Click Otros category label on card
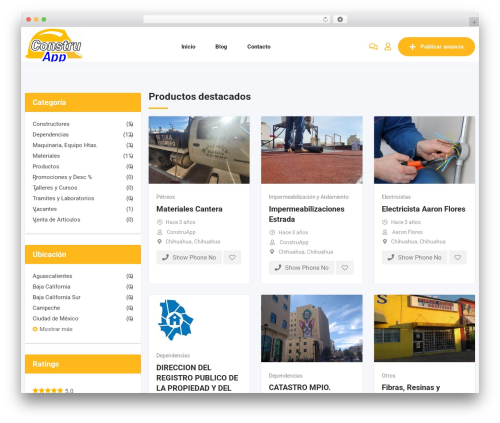The image size is (500, 423). point(388,376)
